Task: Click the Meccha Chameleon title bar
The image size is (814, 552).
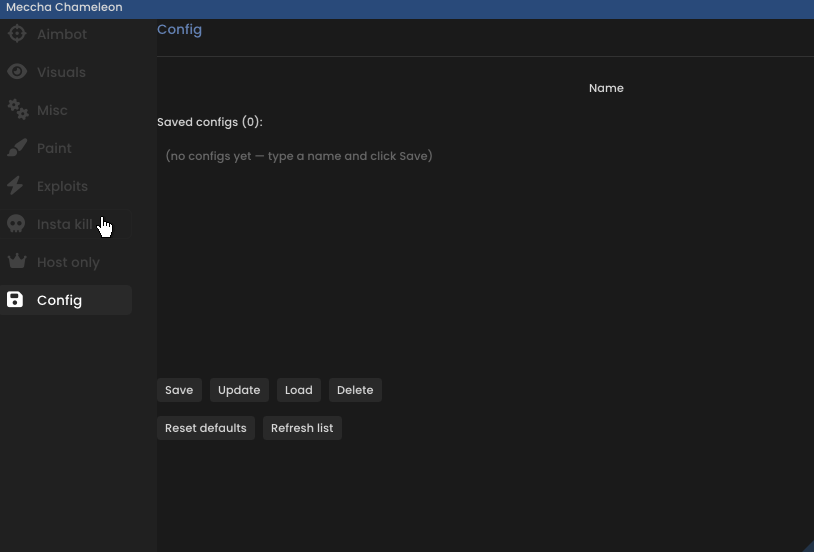Action: (407, 8)
